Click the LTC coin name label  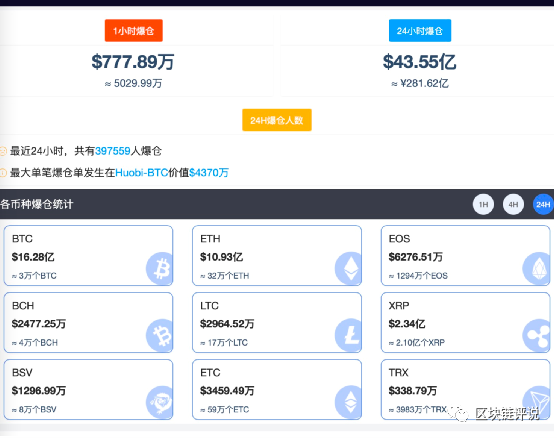click(x=209, y=305)
